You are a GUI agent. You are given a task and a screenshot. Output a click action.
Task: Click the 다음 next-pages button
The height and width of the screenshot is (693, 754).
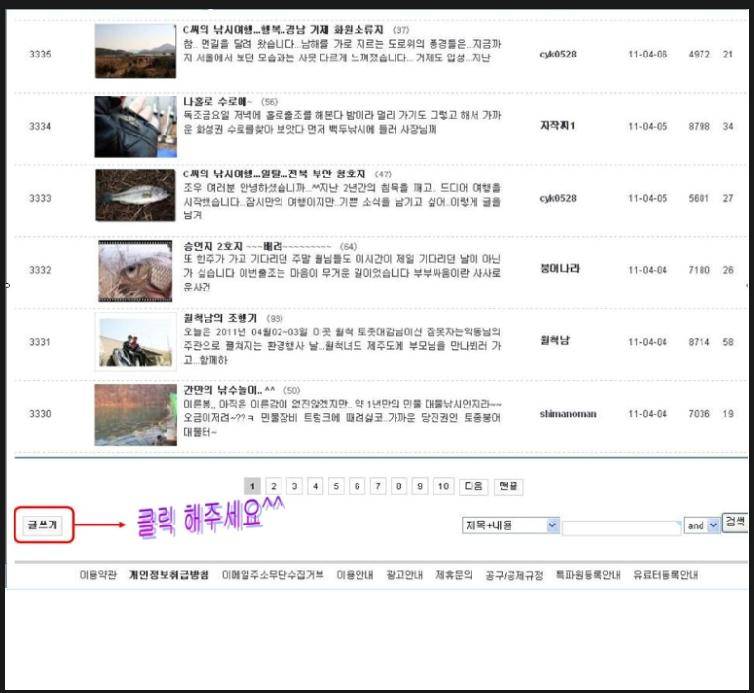(474, 486)
